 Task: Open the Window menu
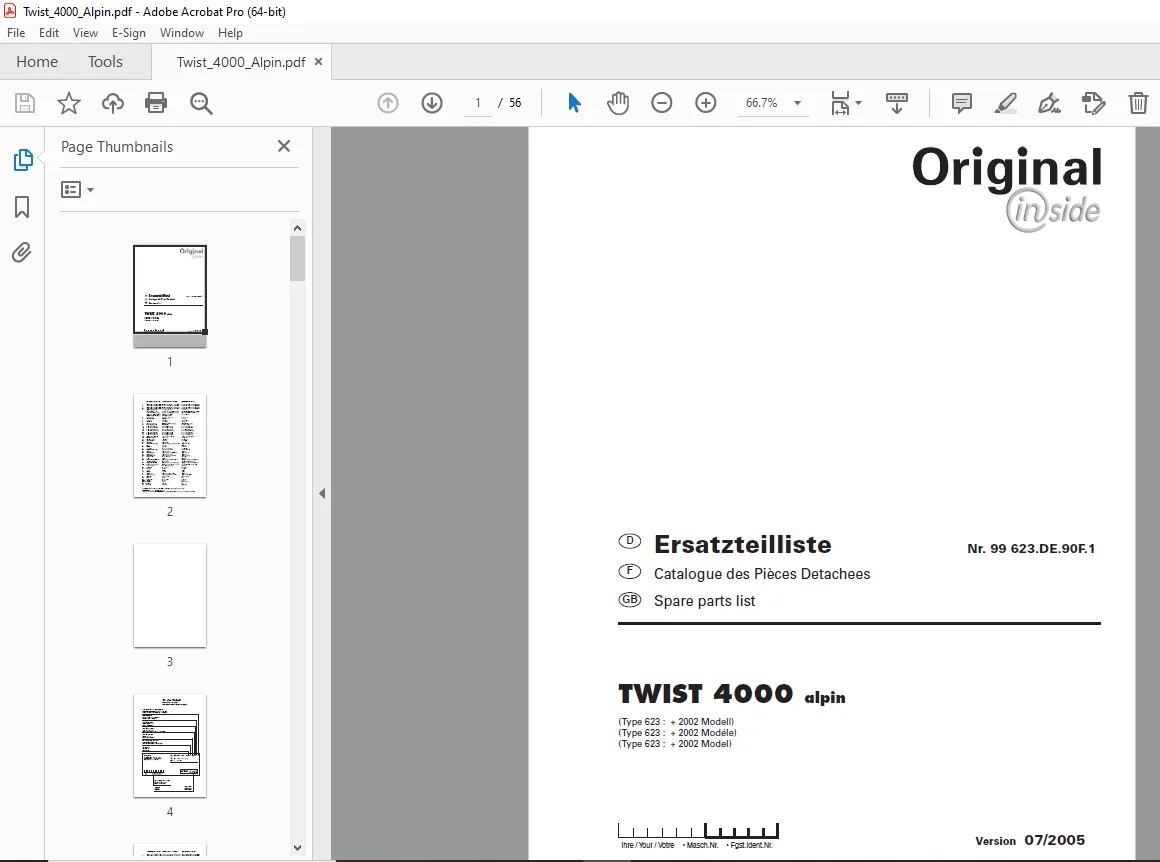point(182,33)
